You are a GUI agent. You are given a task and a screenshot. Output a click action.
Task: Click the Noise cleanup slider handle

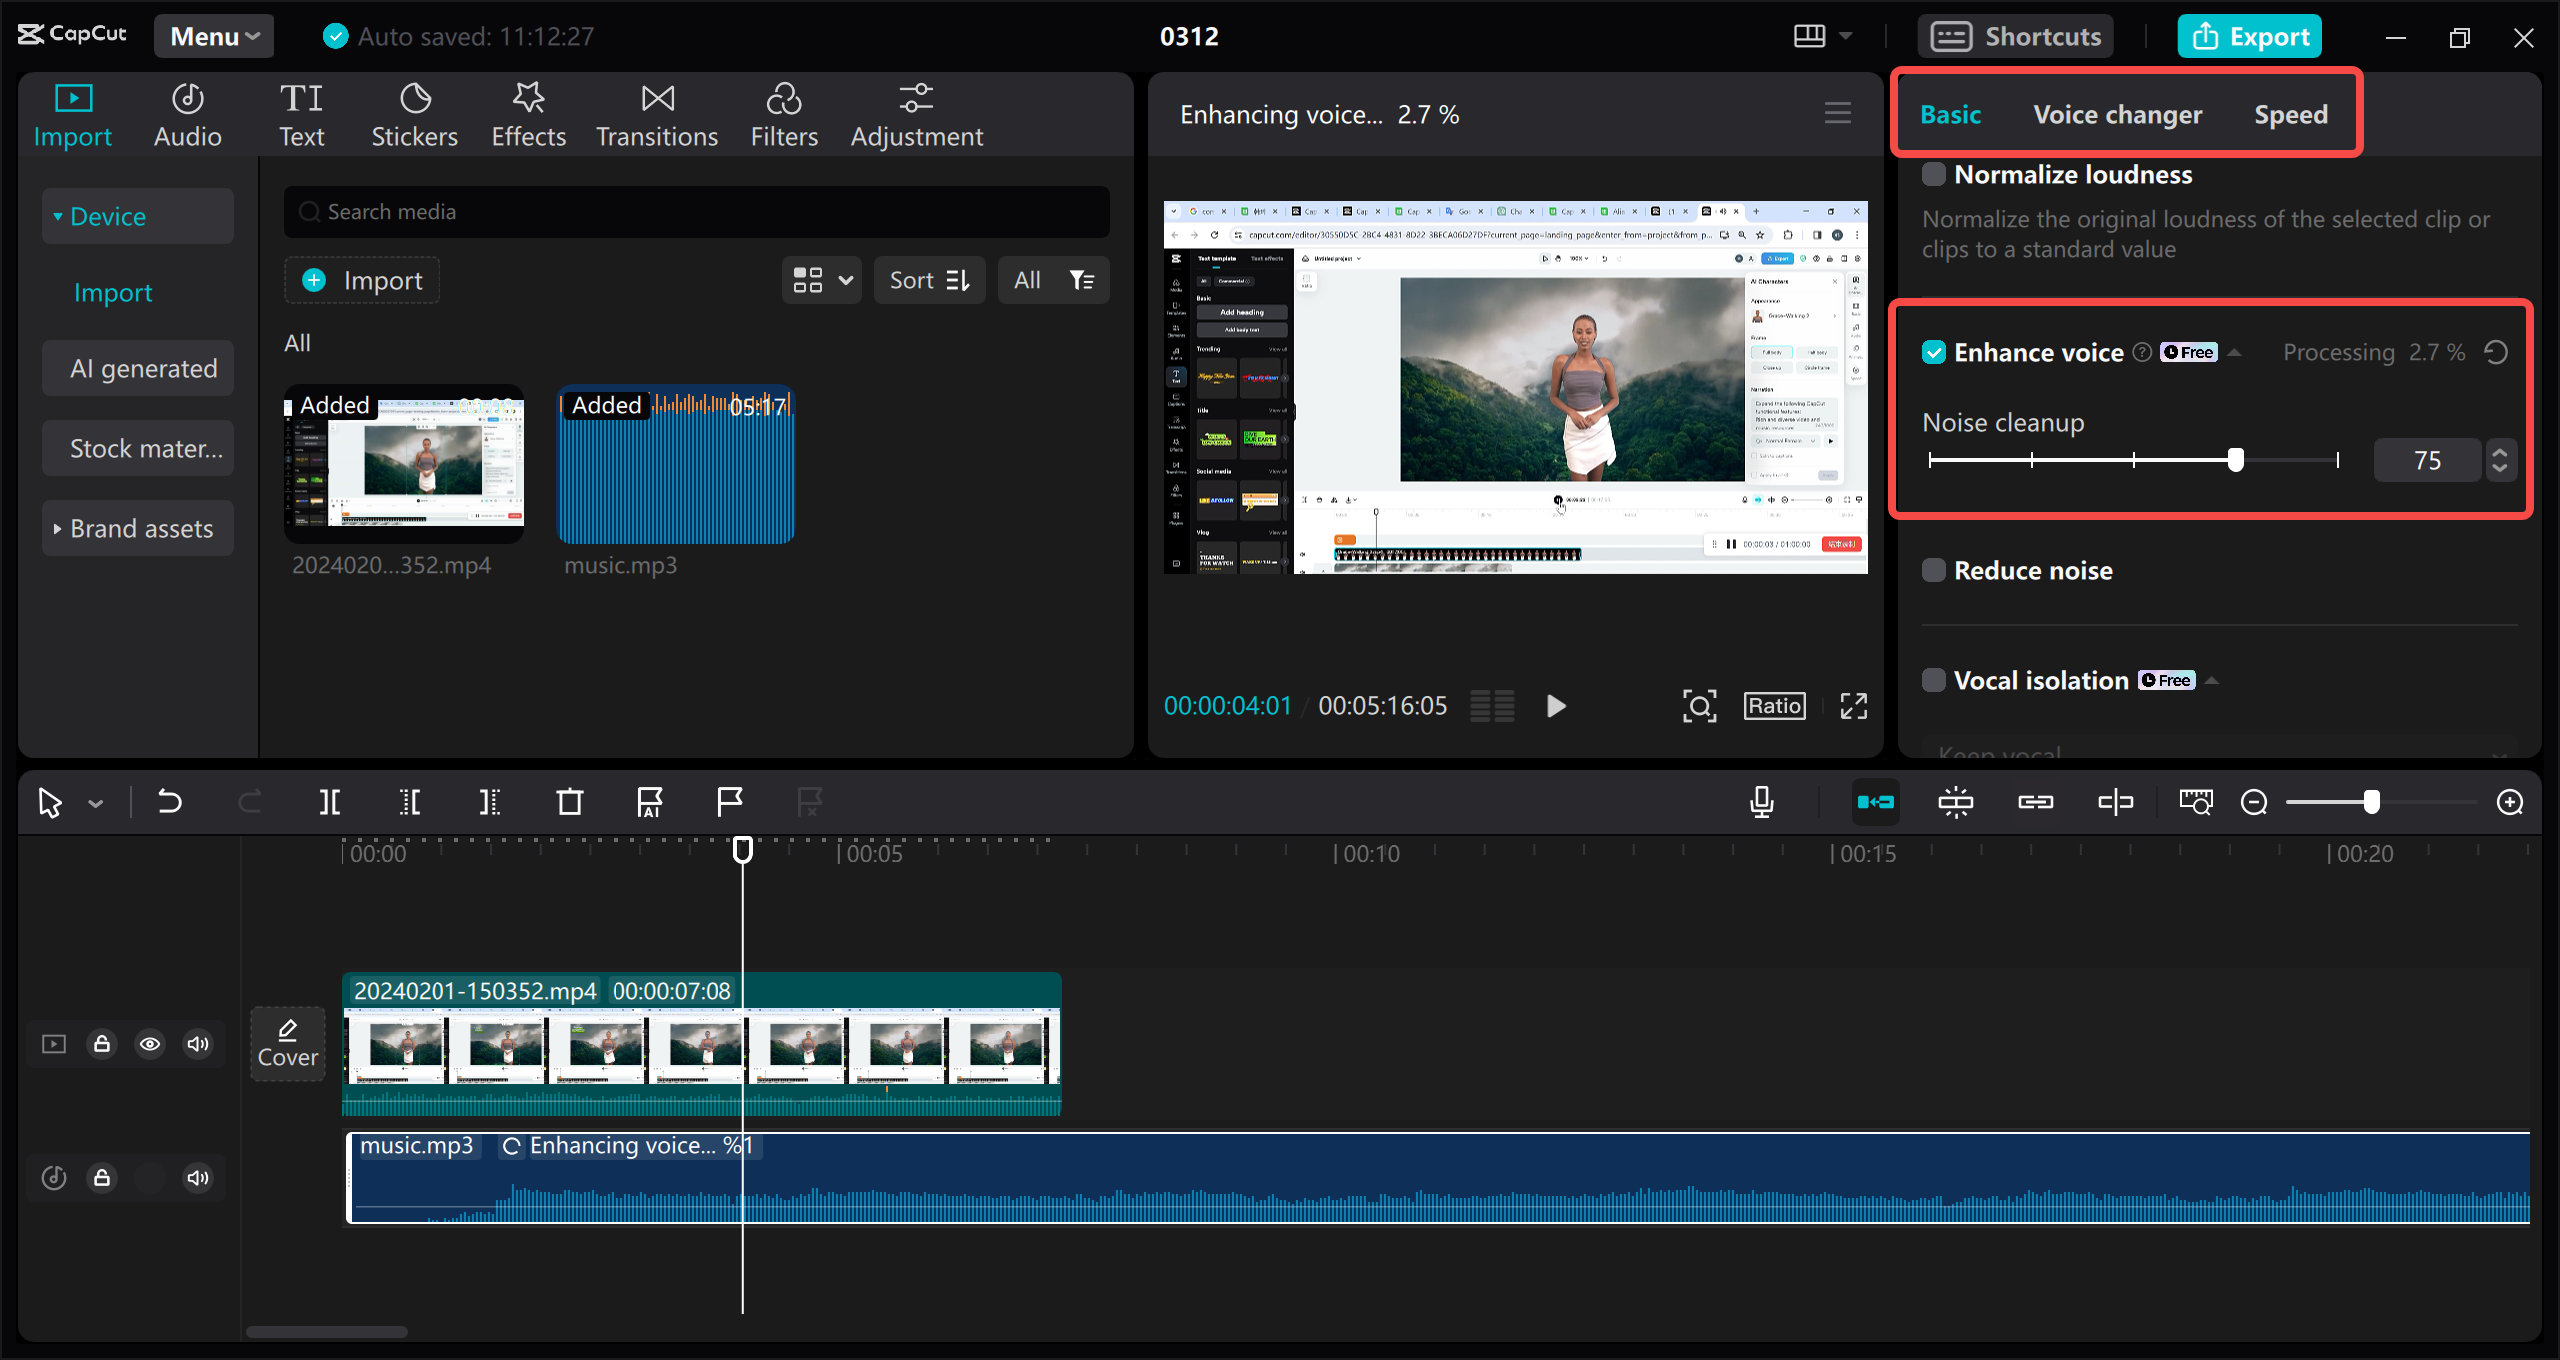[x=2236, y=460]
